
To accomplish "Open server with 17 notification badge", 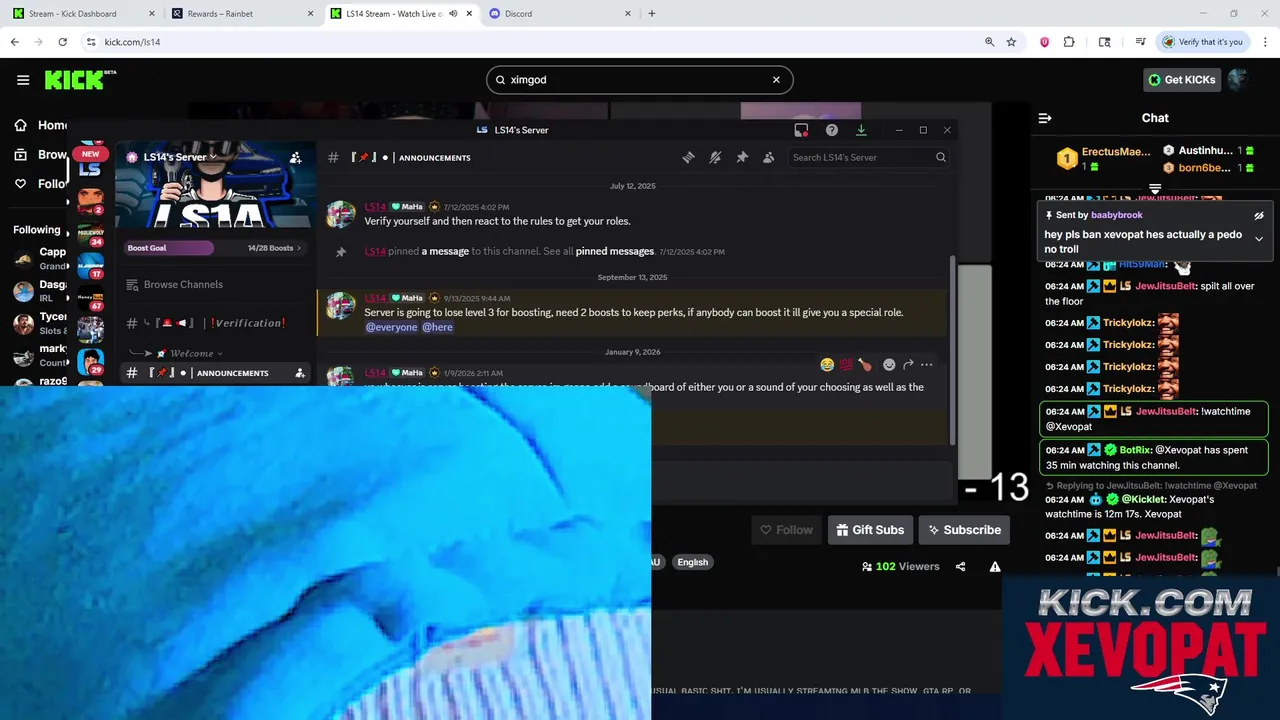I will click(90, 264).
